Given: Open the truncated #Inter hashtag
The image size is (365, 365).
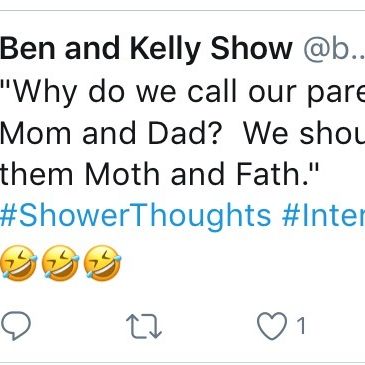Looking at the screenshot, I should click(x=323, y=216).
